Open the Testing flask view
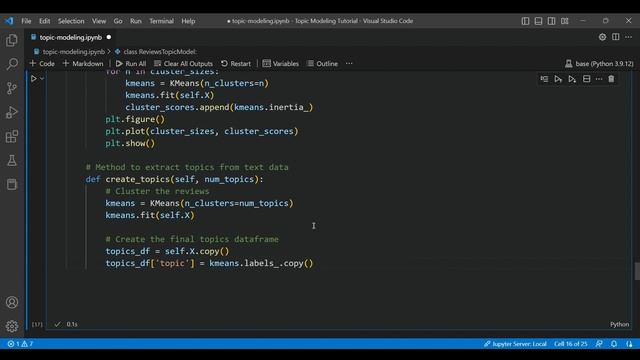Screen dimensions: 640x360 (12, 160)
